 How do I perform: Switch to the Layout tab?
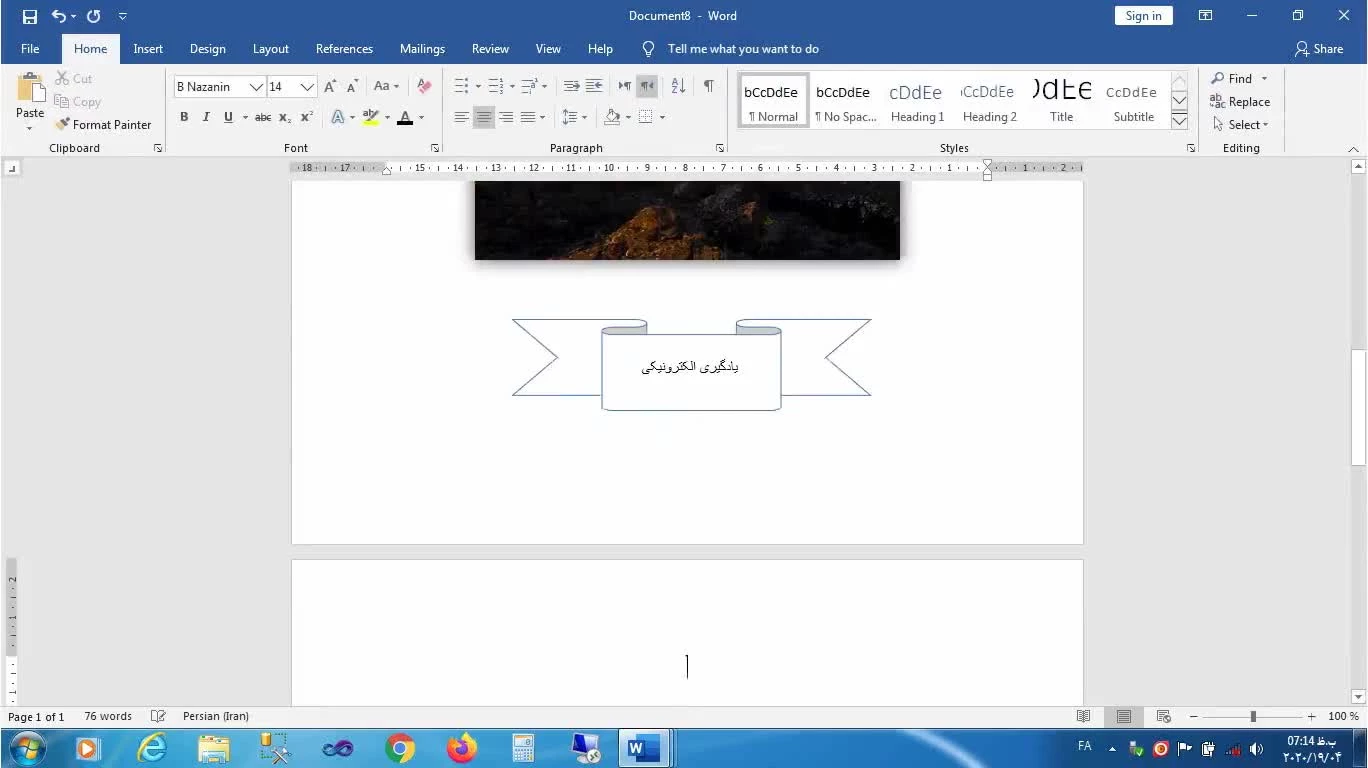click(x=270, y=49)
